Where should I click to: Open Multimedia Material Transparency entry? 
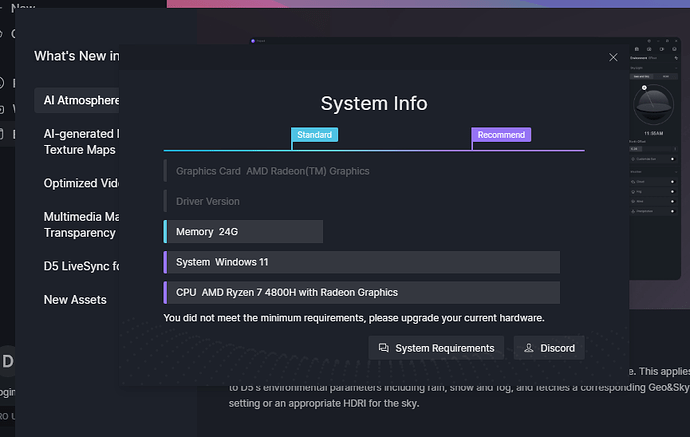81,224
